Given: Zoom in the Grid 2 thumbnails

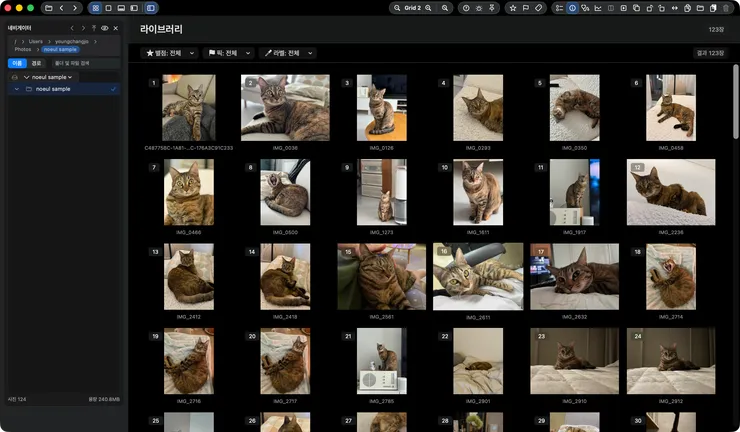Looking at the screenshot, I should click(x=428, y=8).
